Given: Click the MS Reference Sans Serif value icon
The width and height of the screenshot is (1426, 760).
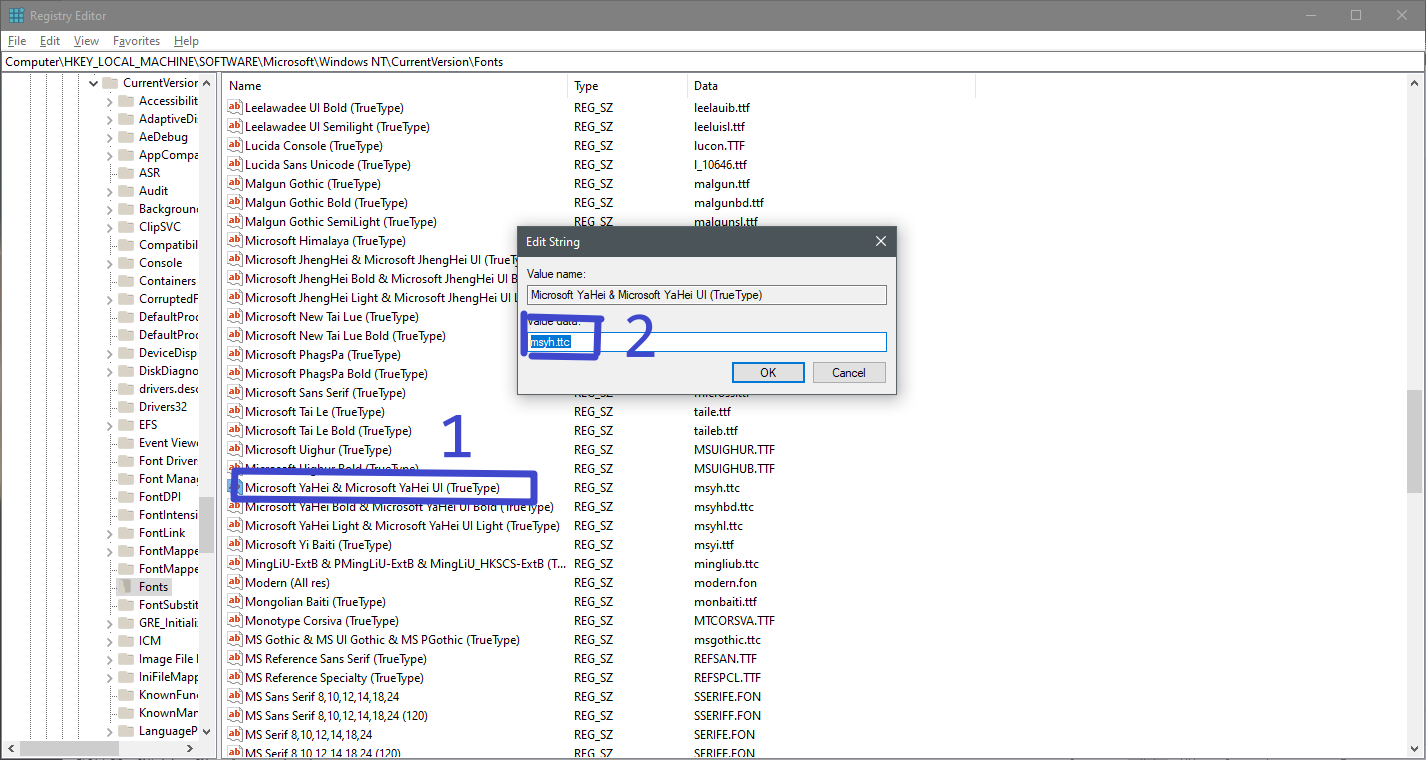Looking at the screenshot, I should pos(235,659).
